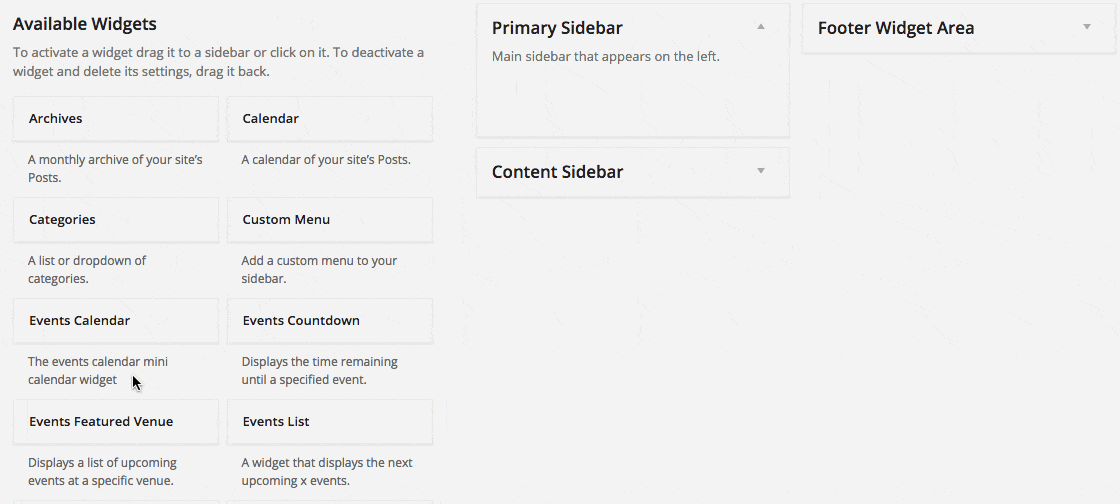Pick the Events Countdown widget
The height and width of the screenshot is (504, 1120).
click(329, 321)
